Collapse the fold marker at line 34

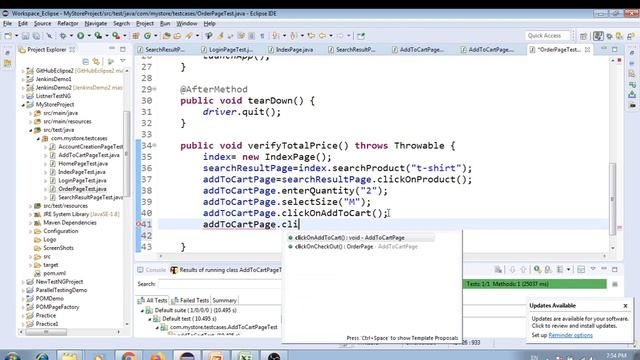click(x=155, y=145)
